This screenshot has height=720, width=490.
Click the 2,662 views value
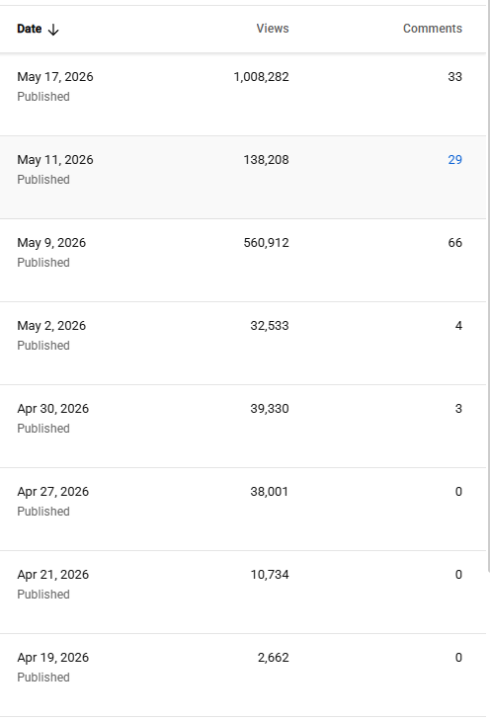273,658
